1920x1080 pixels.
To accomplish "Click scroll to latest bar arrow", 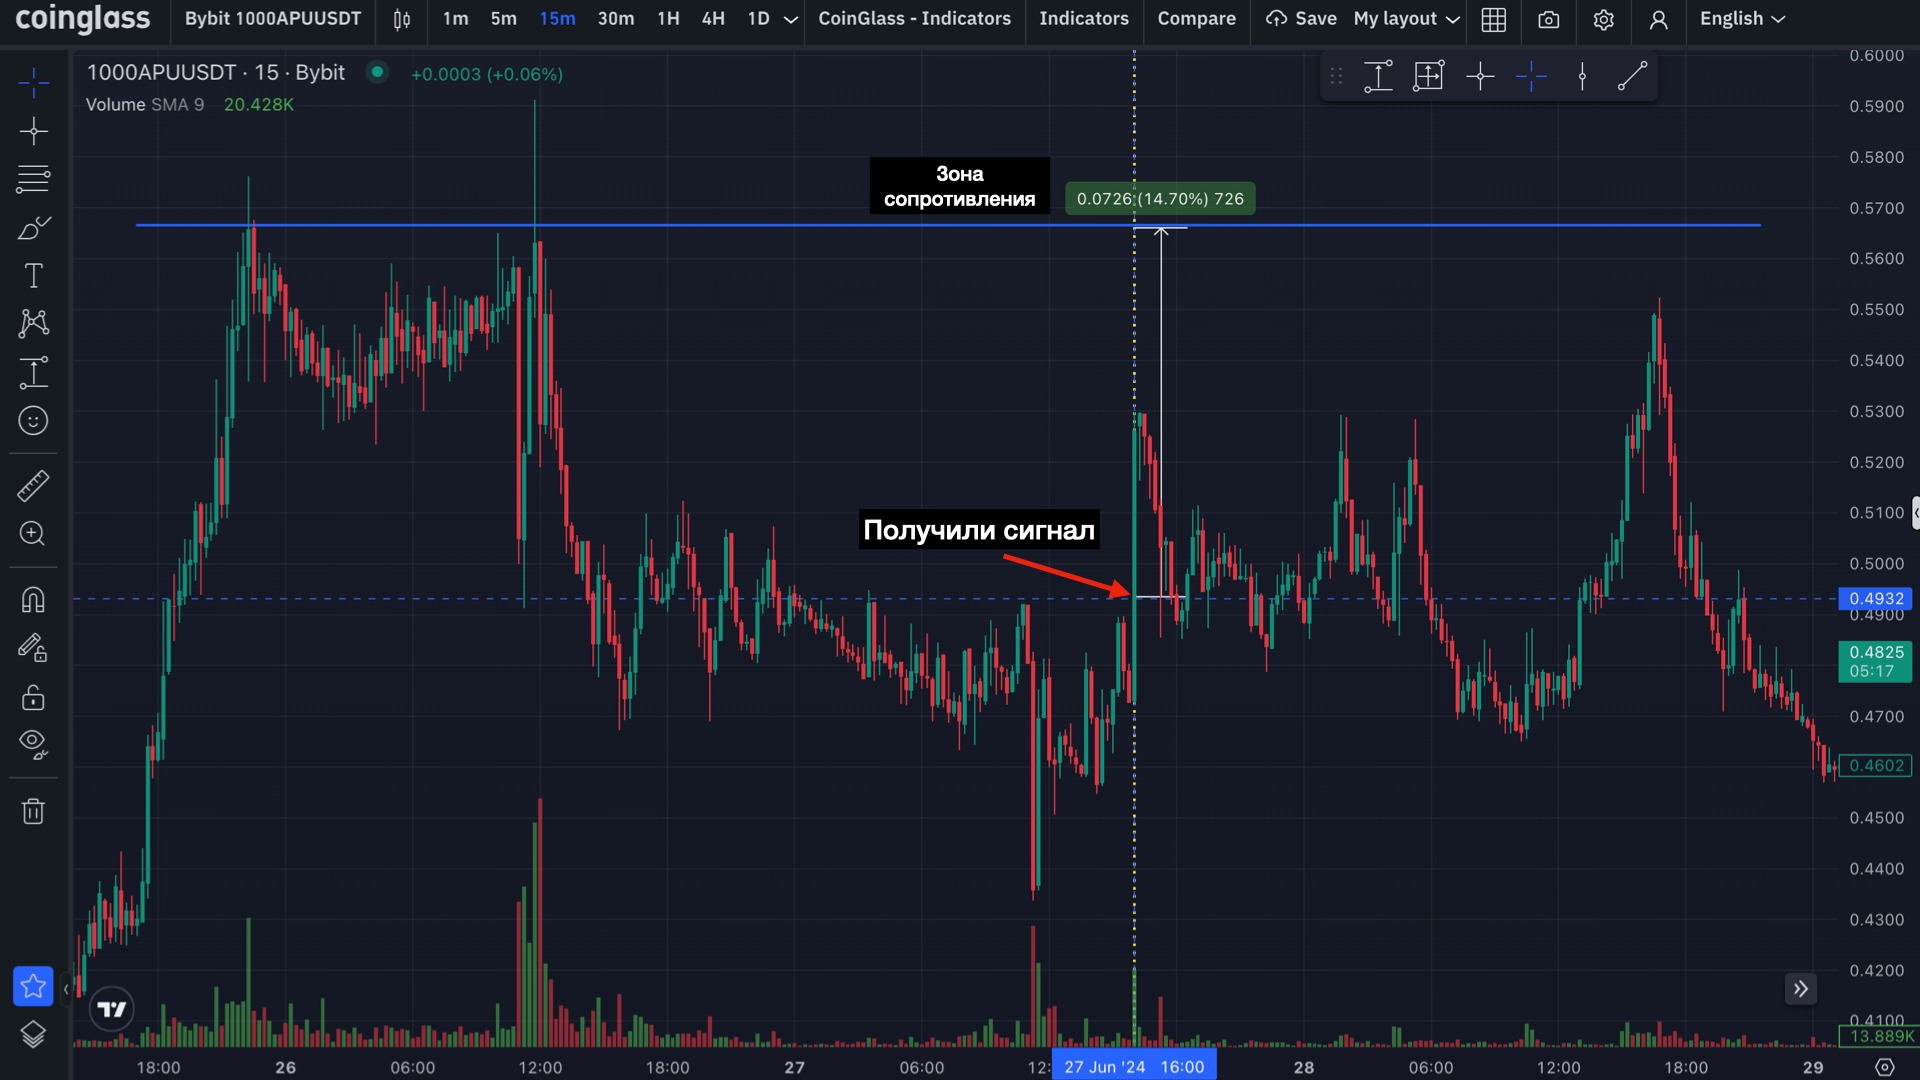I will click(1800, 989).
